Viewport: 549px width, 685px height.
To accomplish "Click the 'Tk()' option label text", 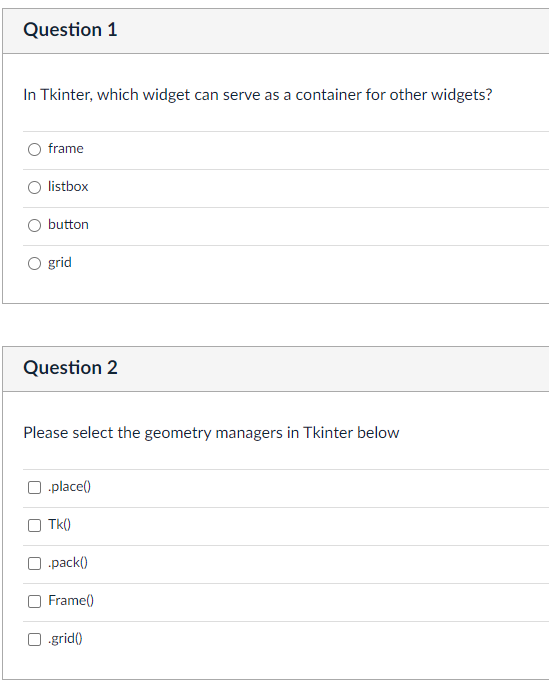I will point(59,525).
